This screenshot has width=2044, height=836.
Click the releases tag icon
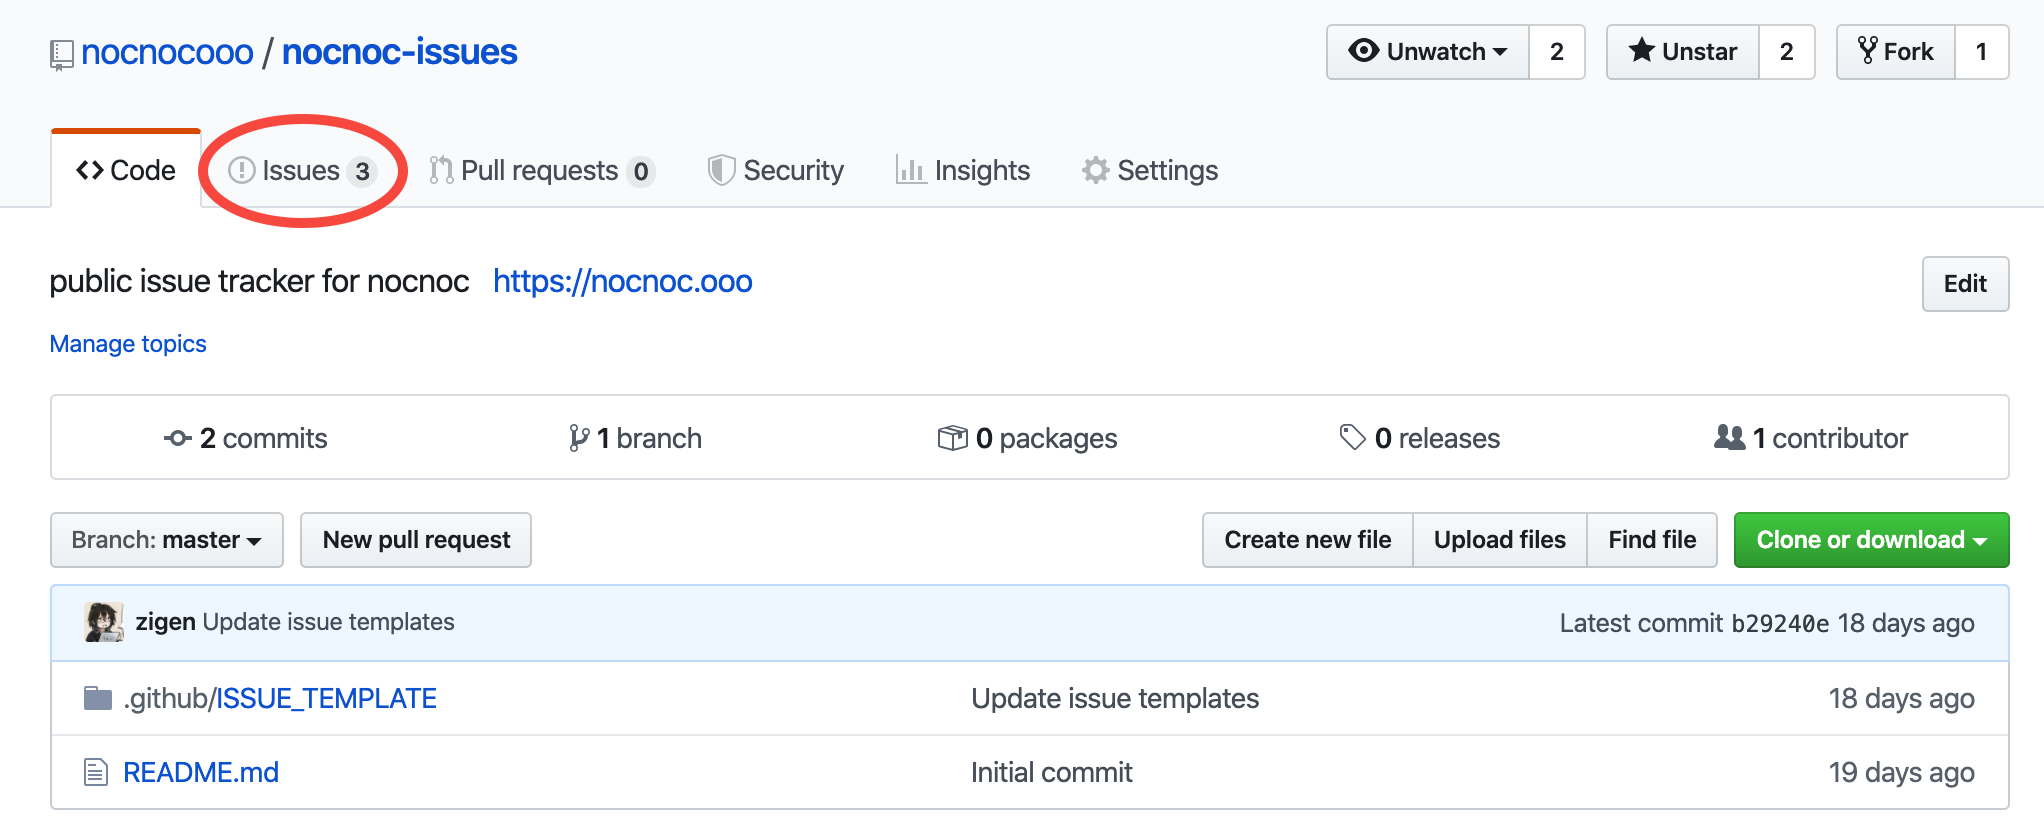click(x=1352, y=438)
